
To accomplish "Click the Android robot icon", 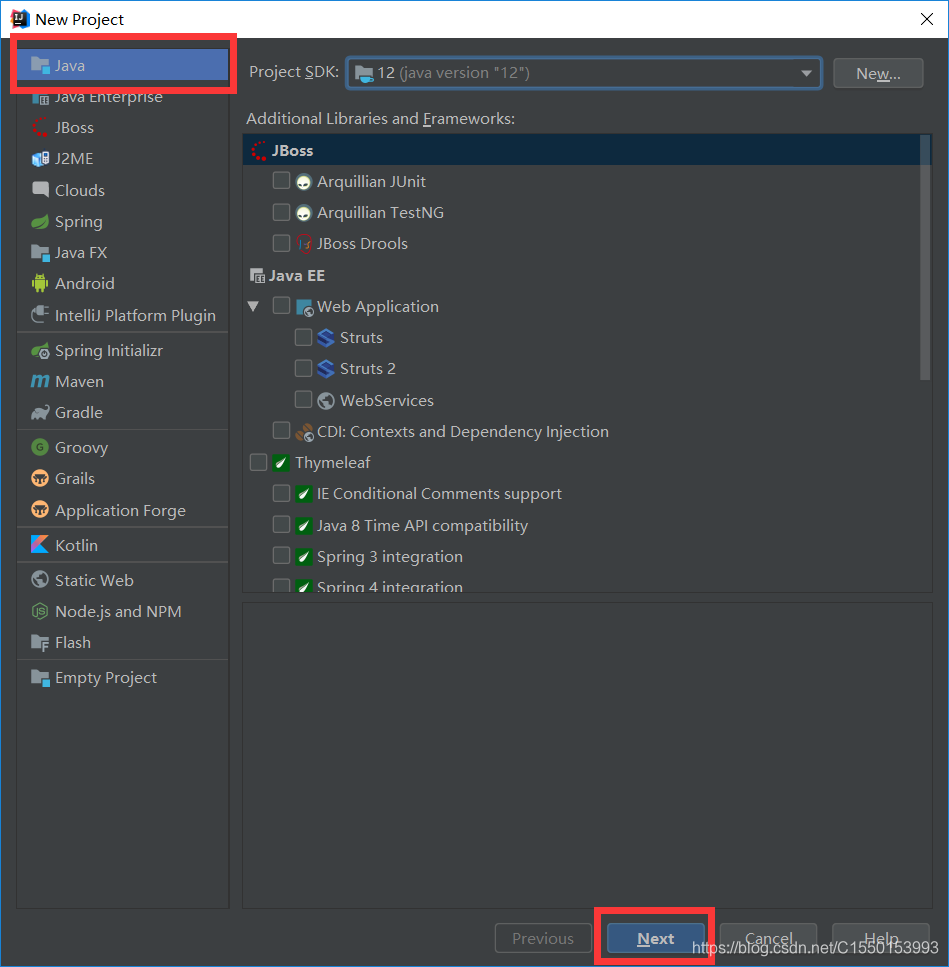I will click(40, 283).
